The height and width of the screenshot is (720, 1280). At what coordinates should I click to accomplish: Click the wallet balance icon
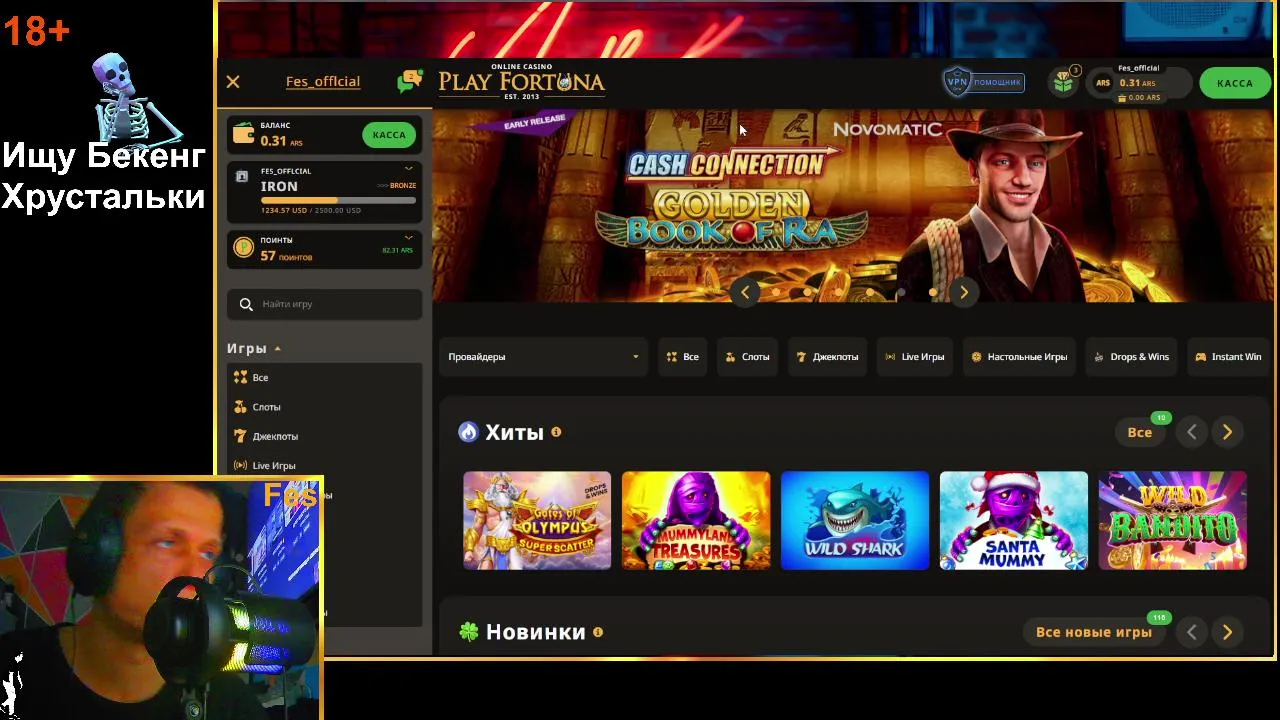(x=243, y=133)
